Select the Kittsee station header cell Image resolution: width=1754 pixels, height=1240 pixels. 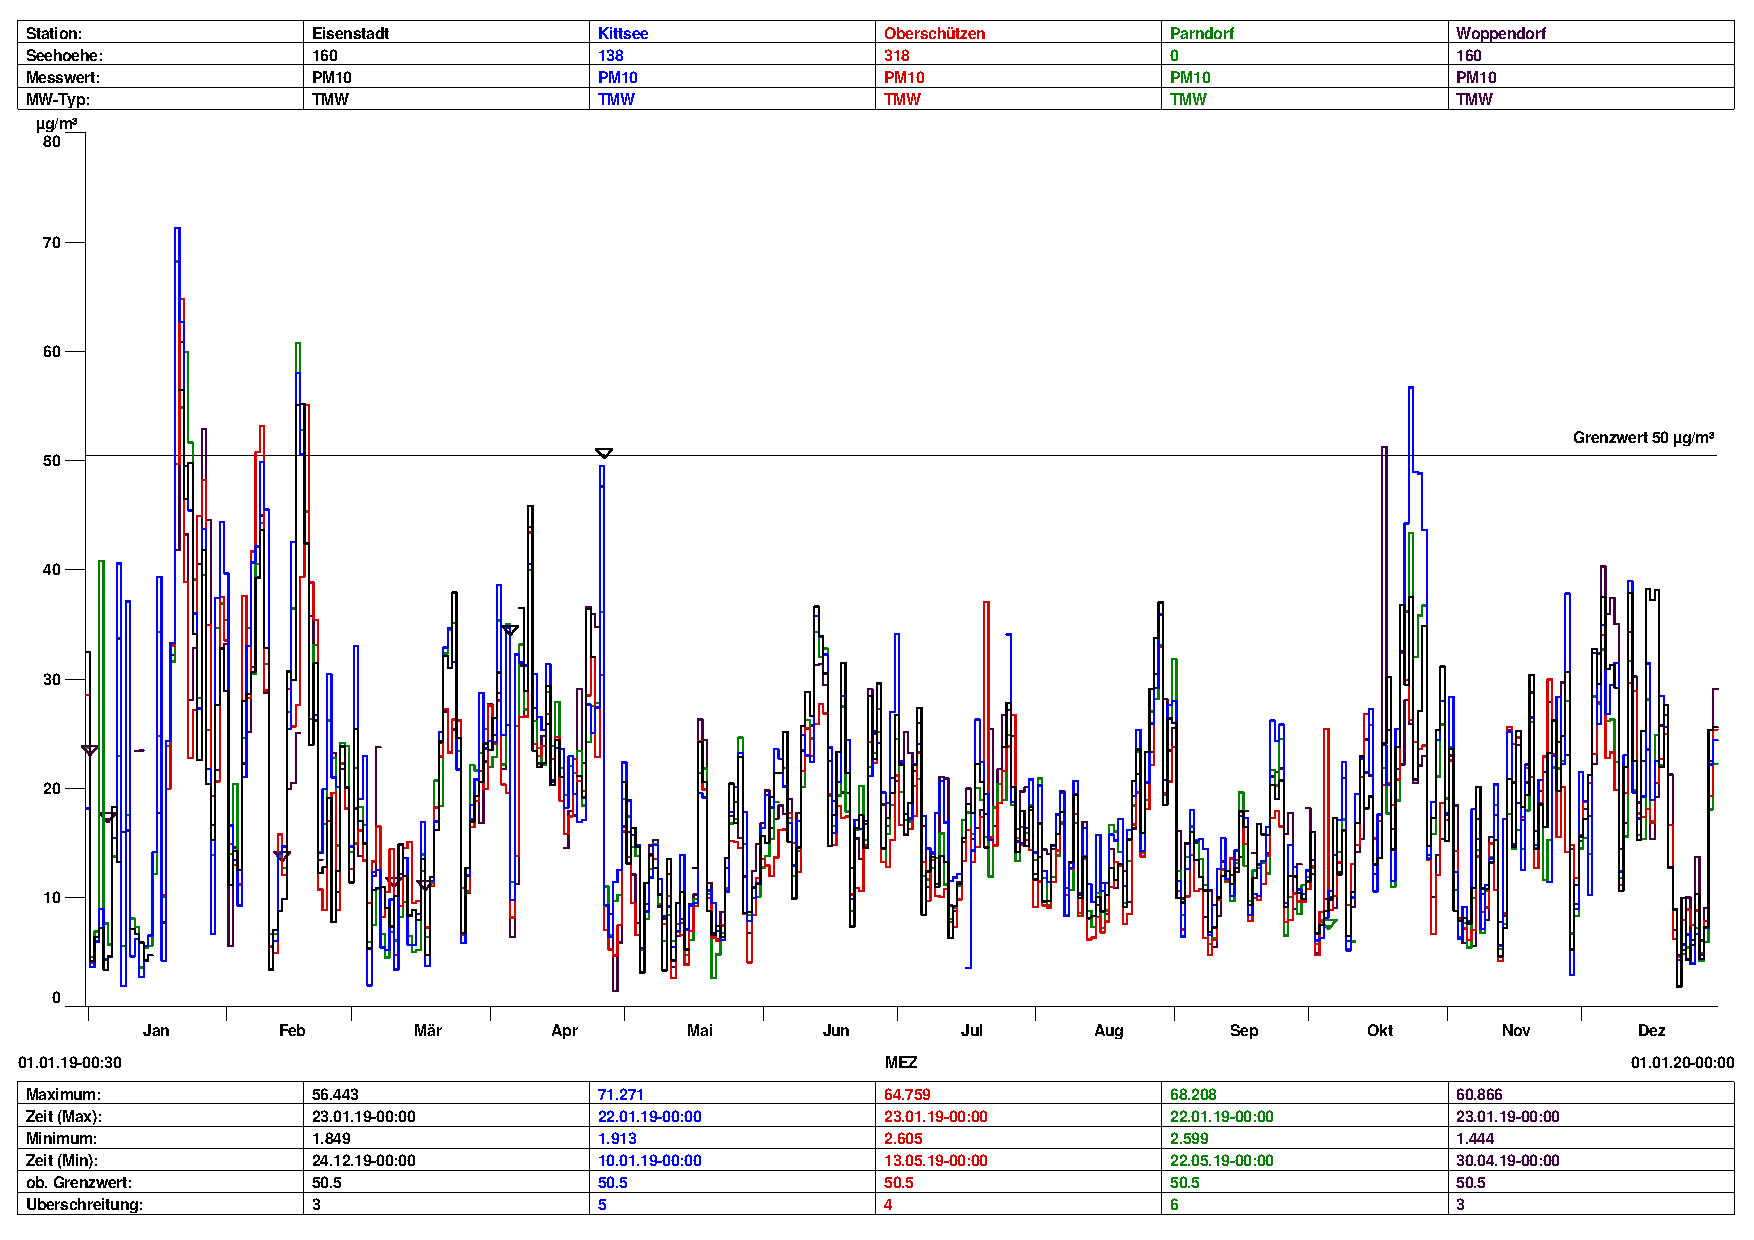733,33
